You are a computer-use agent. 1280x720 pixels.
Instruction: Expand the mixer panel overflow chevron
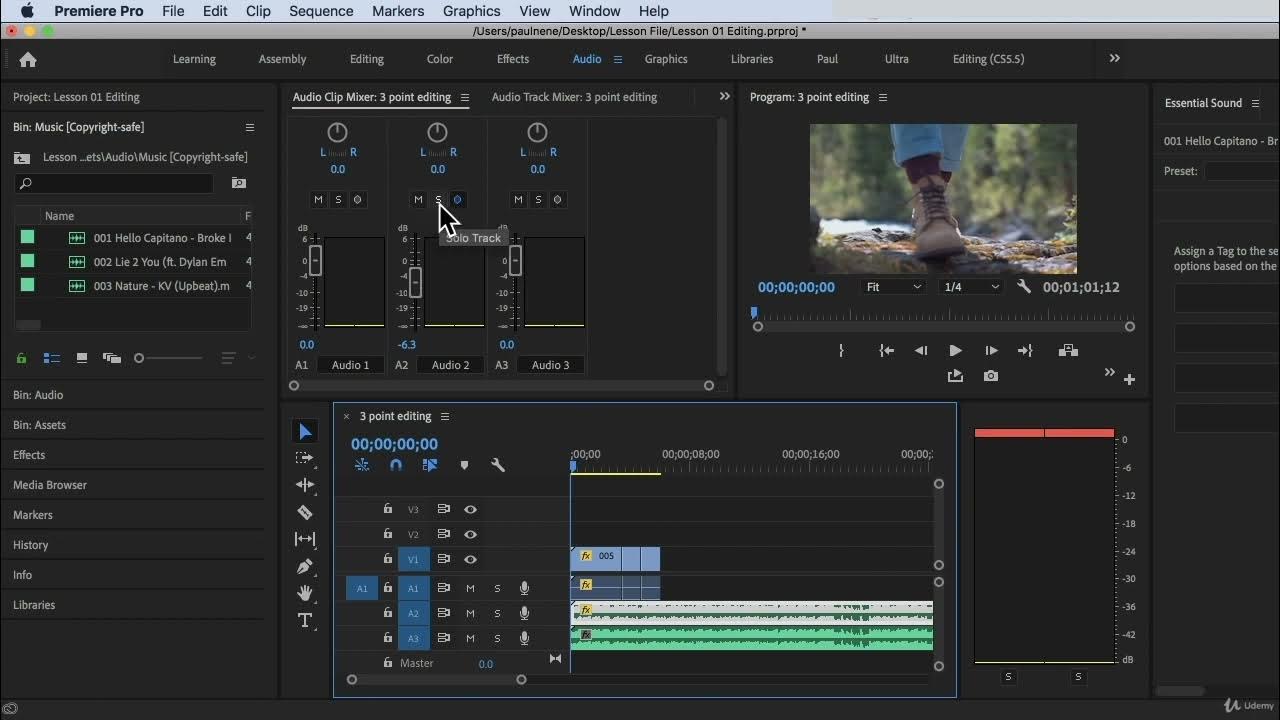point(725,96)
